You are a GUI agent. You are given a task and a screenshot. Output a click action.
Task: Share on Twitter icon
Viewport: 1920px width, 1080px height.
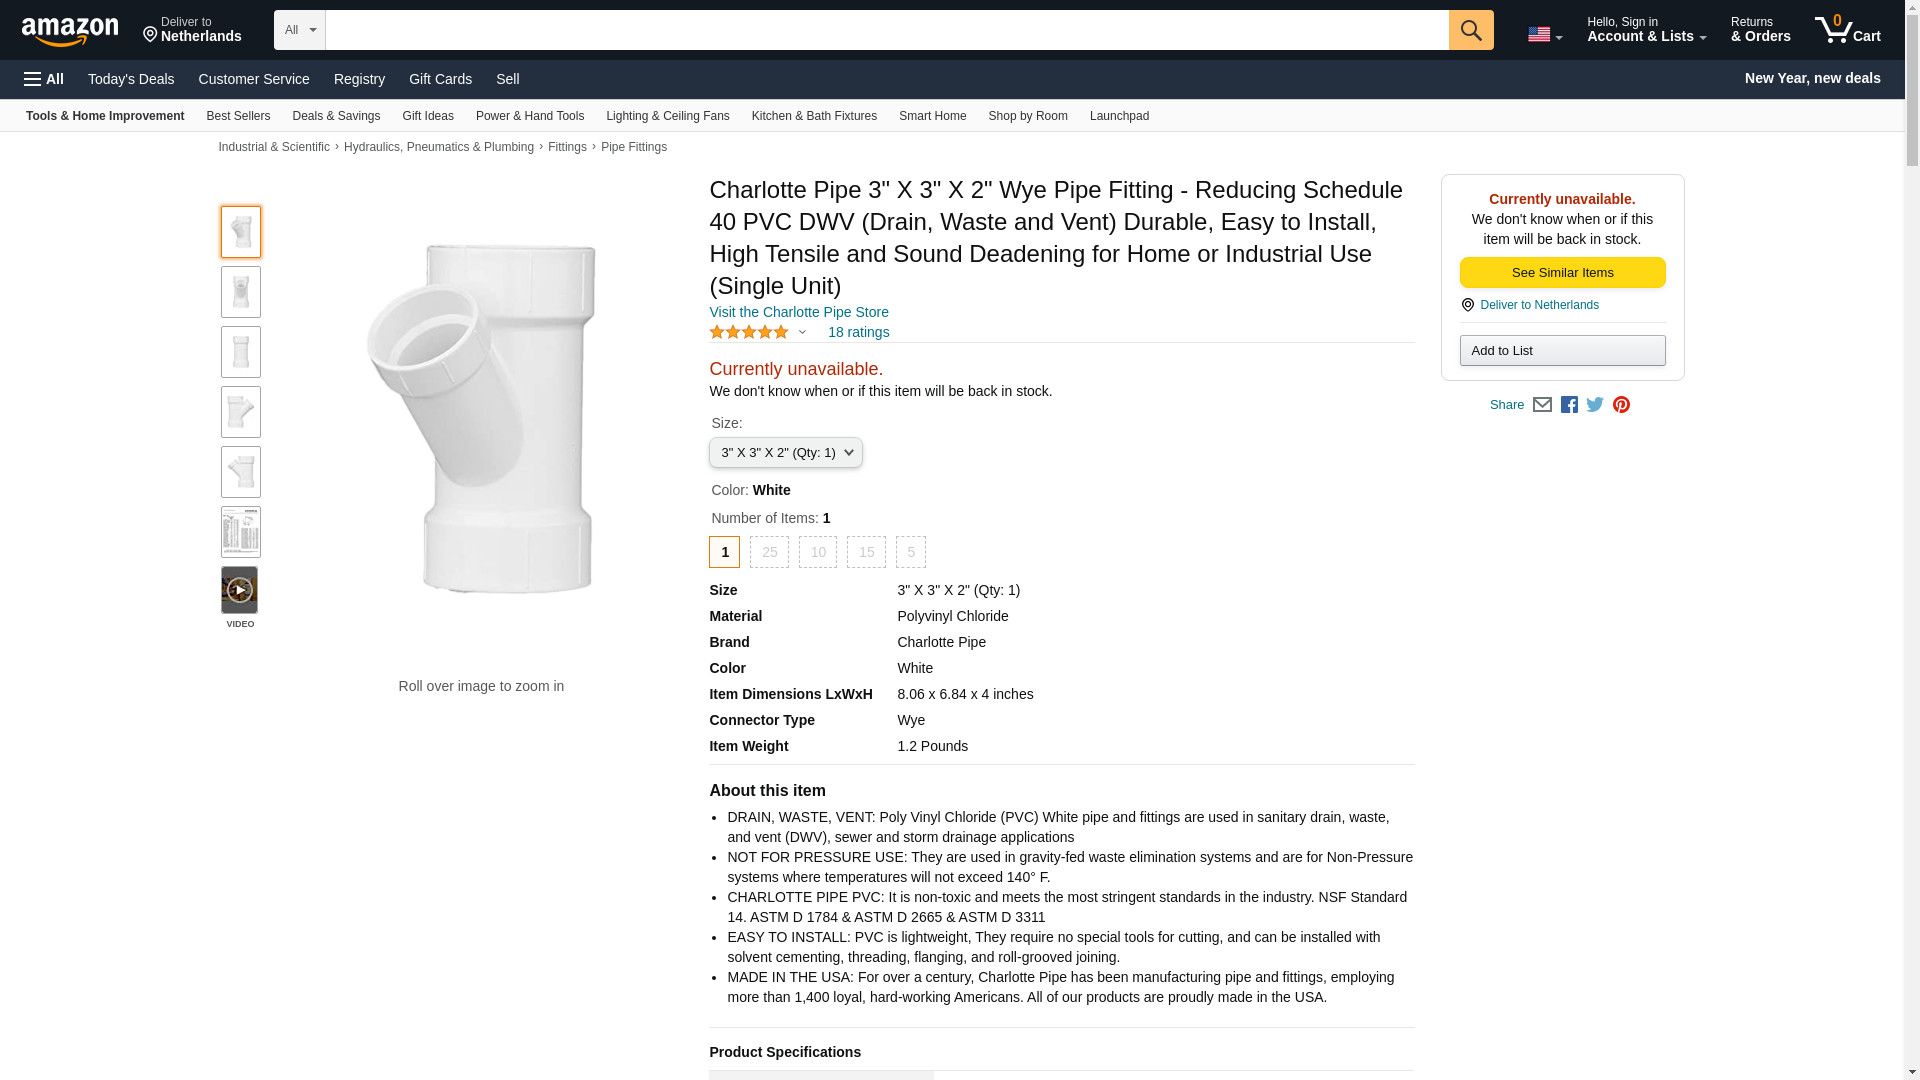(x=1595, y=405)
